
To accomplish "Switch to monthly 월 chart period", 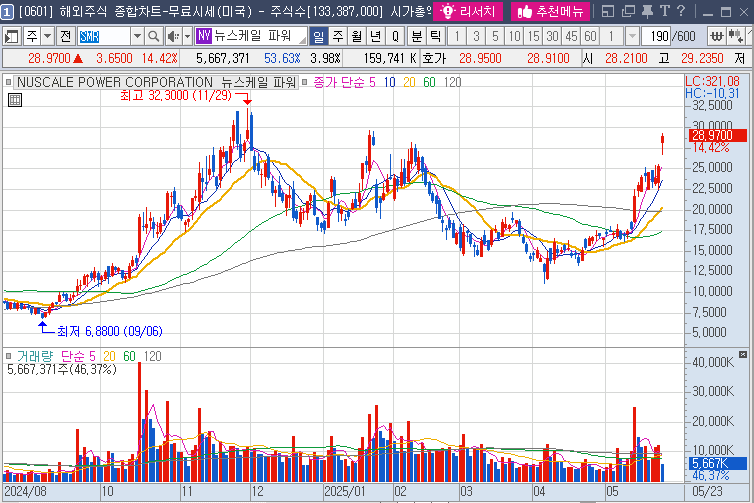I will pos(357,36).
